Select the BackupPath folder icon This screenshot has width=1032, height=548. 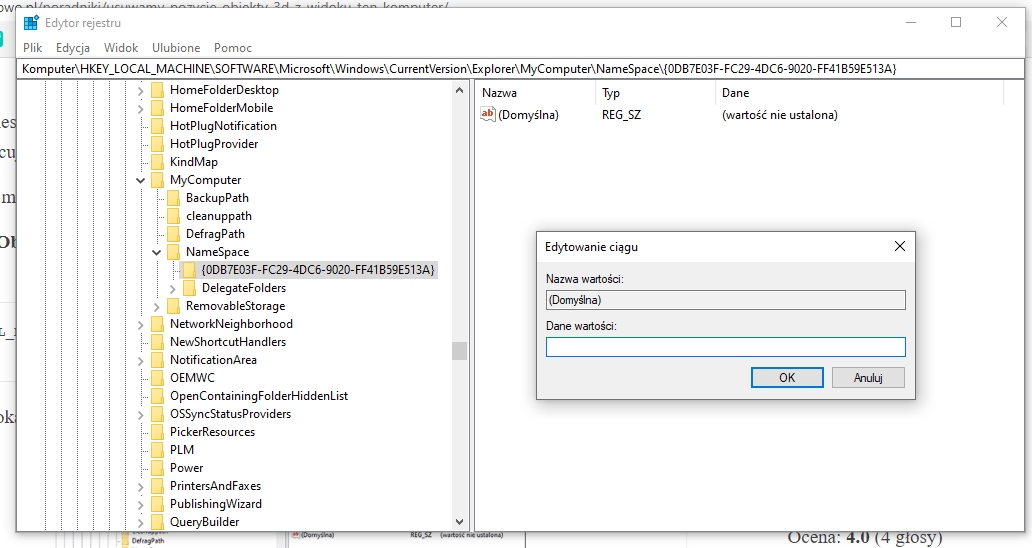tap(173, 198)
